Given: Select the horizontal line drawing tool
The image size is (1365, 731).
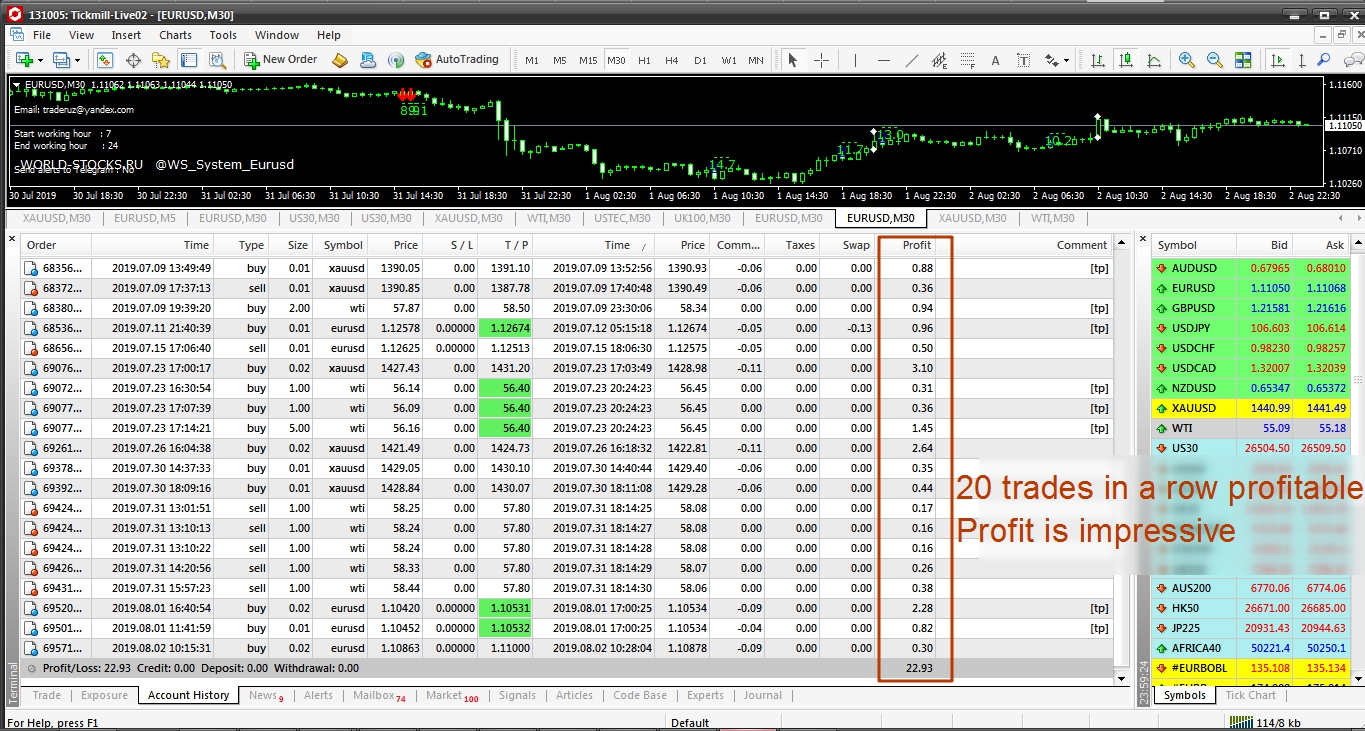Looking at the screenshot, I should (884, 60).
